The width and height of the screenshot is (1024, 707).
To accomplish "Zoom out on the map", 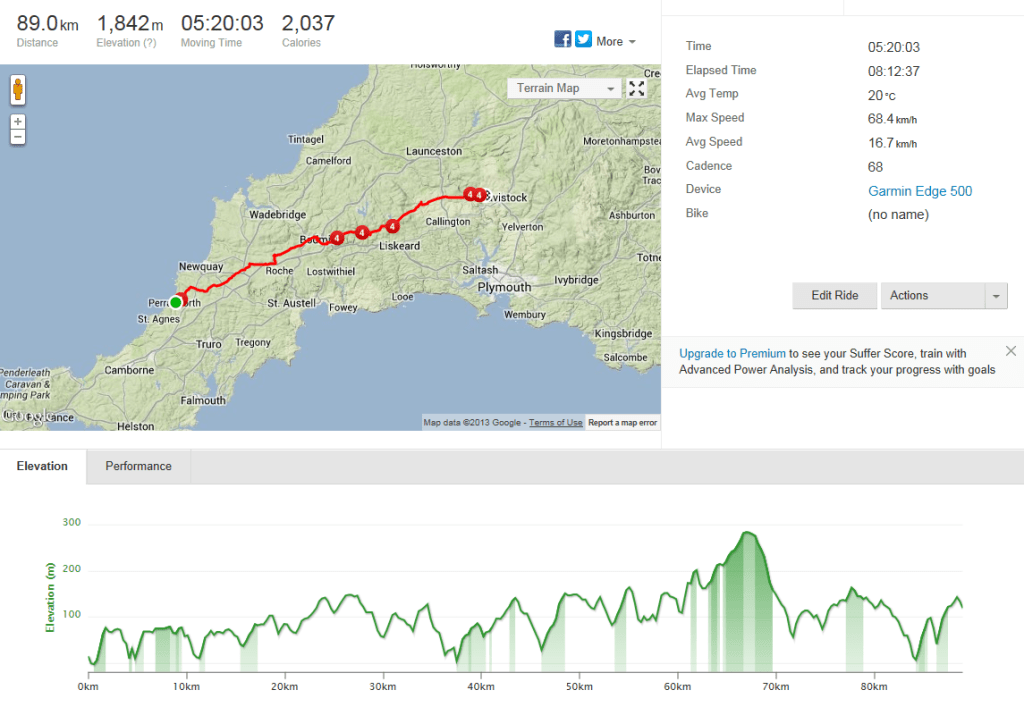I will coord(18,136).
